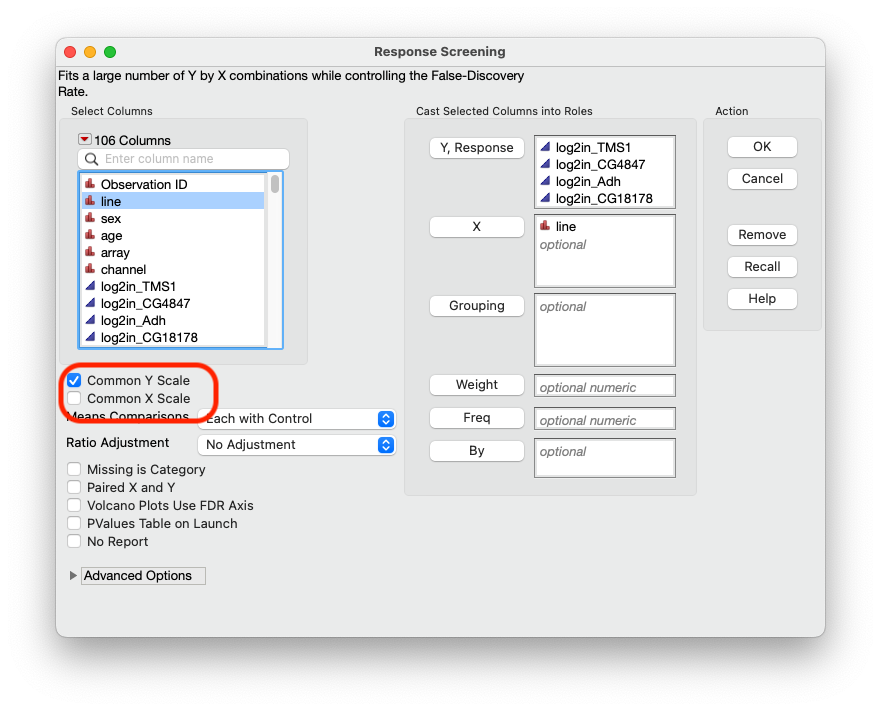Open the Means Comparisons dropdown
Screen dimensions: 881x711
tap(296, 418)
